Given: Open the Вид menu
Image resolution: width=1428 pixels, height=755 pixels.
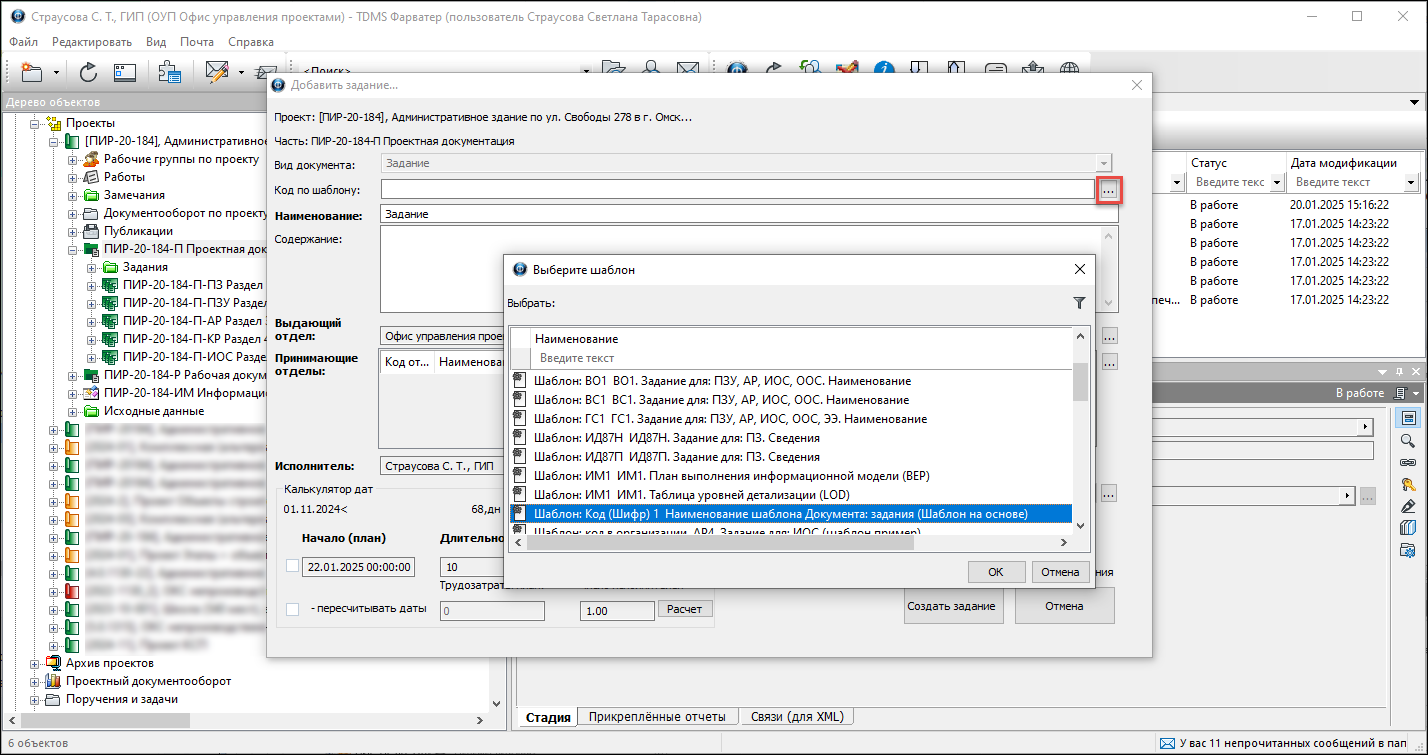Looking at the screenshot, I should tap(156, 42).
